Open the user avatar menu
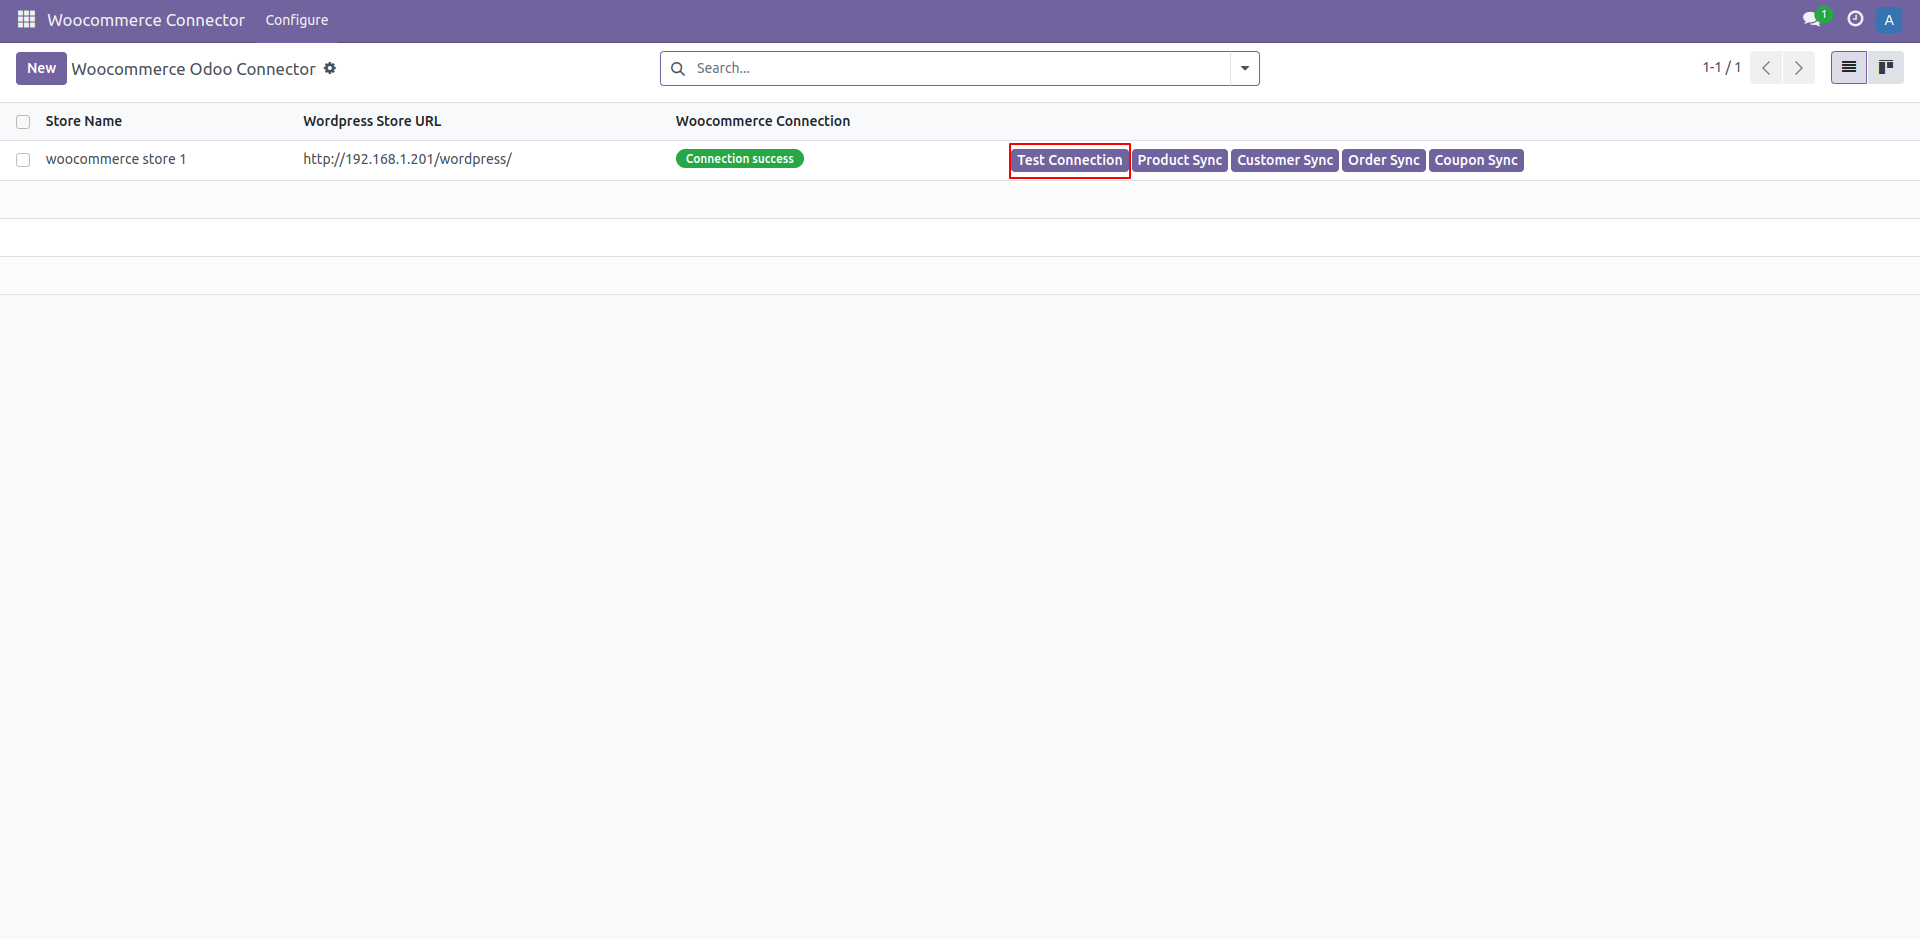Image resolution: width=1920 pixels, height=939 pixels. pyautogui.click(x=1889, y=19)
